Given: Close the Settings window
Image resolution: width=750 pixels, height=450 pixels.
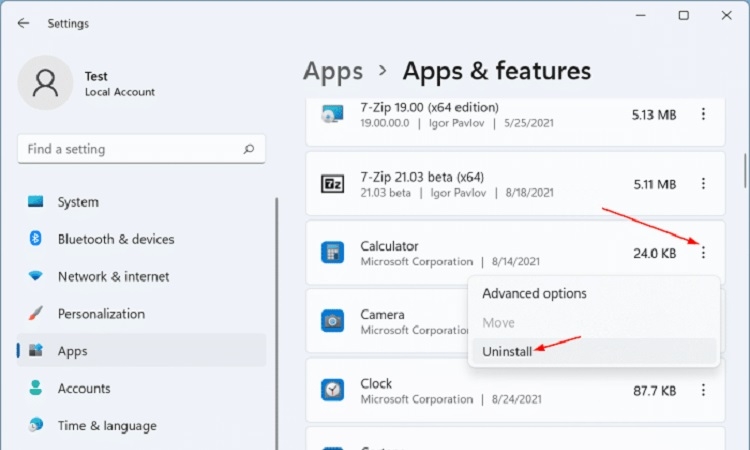Looking at the screenshot, I should [x=727, y=15].
